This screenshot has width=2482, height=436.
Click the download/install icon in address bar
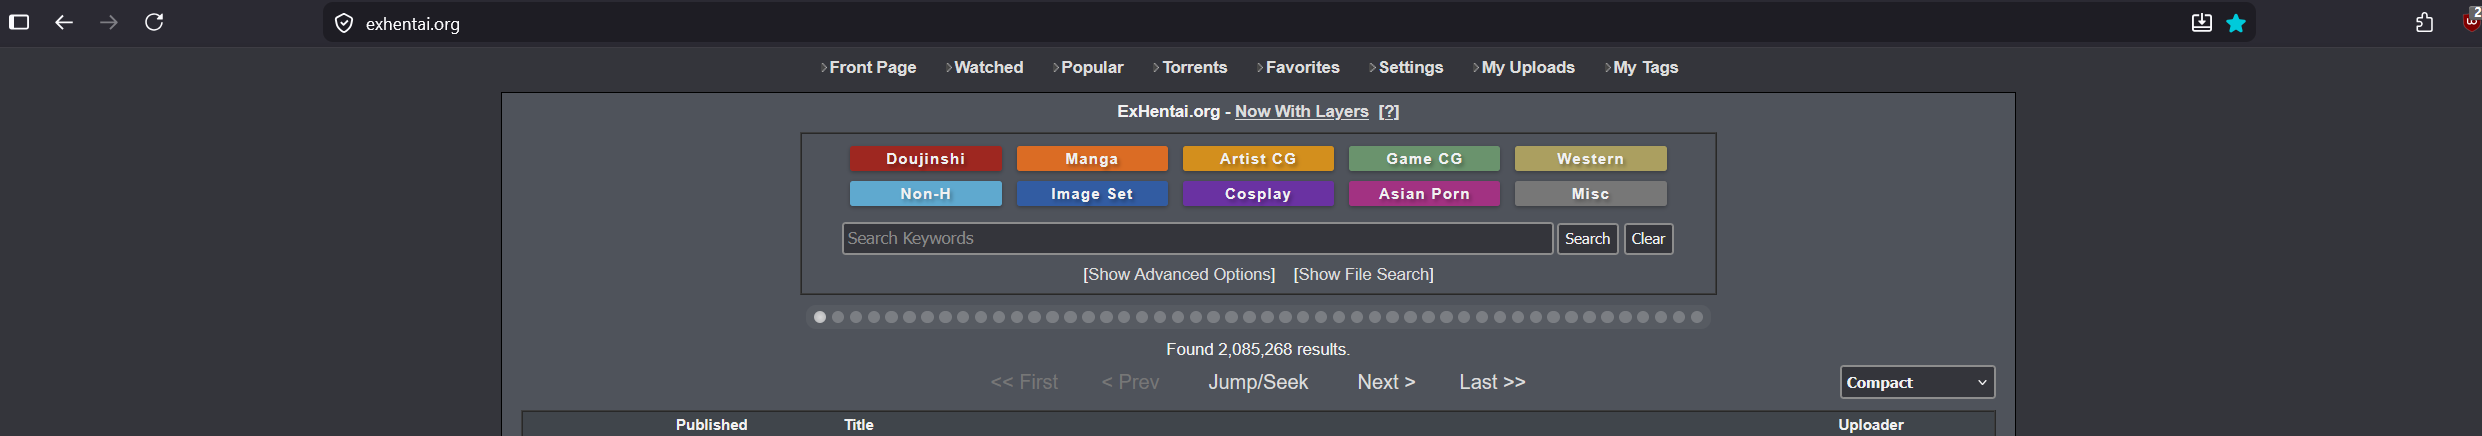[x=2201, y=23]
